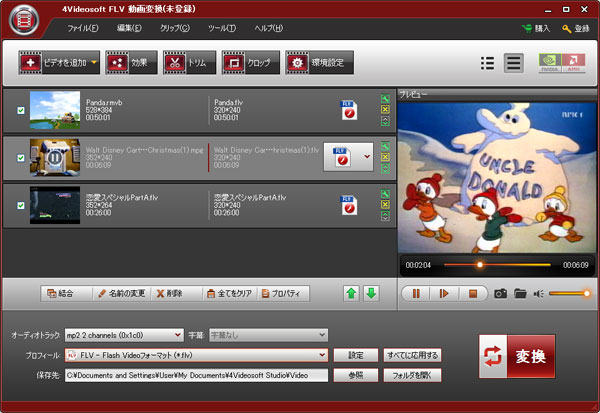The image size is (600, 413).
Task: Stop the preview playback
Action: pos(473,294)
